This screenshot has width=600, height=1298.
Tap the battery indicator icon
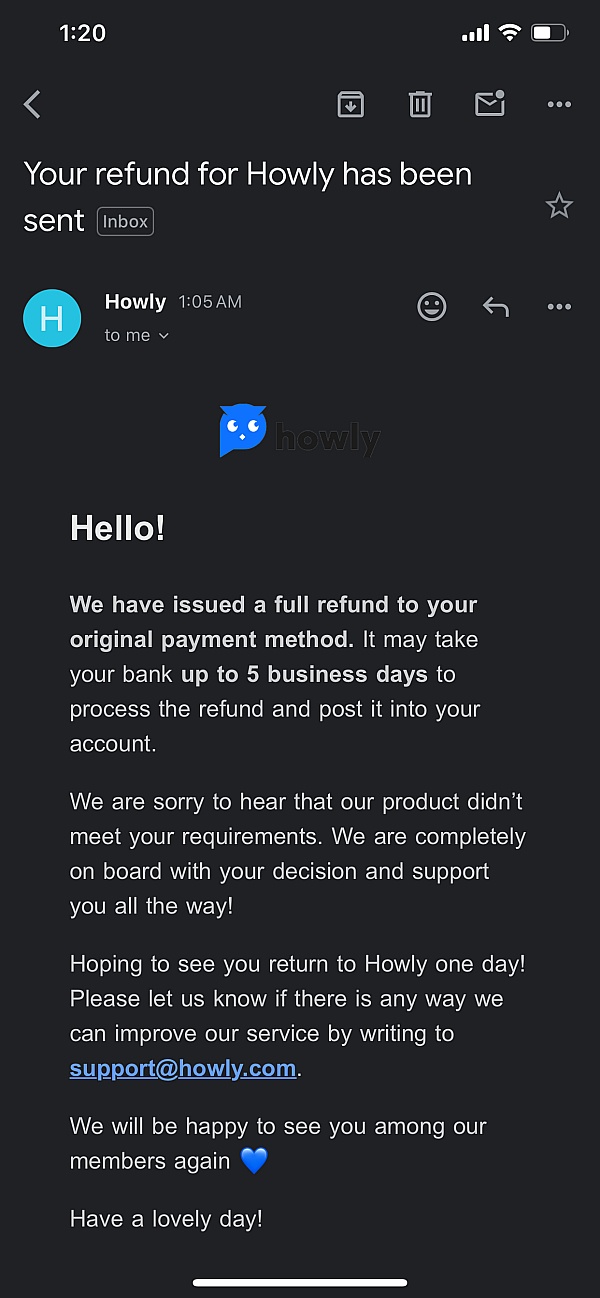(549, 33)
